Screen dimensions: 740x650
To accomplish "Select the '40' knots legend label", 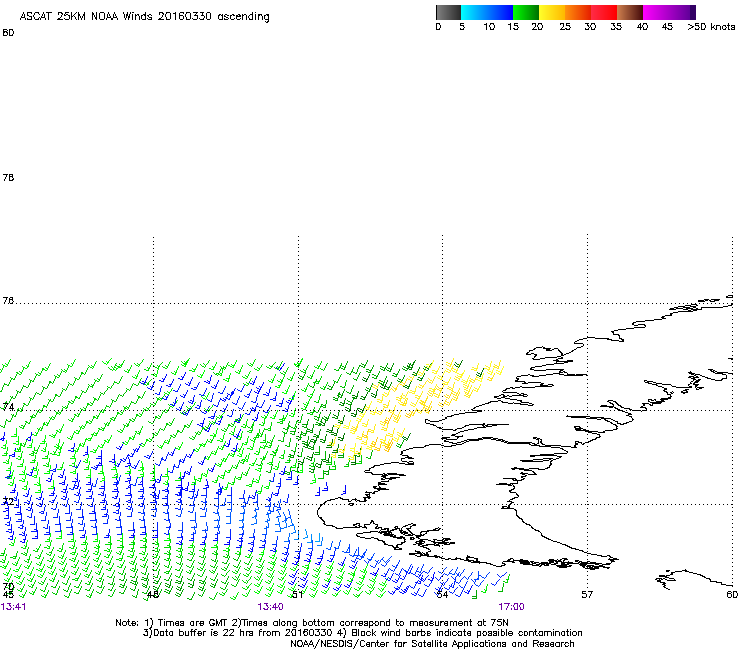I will click(x=642, y=27).
